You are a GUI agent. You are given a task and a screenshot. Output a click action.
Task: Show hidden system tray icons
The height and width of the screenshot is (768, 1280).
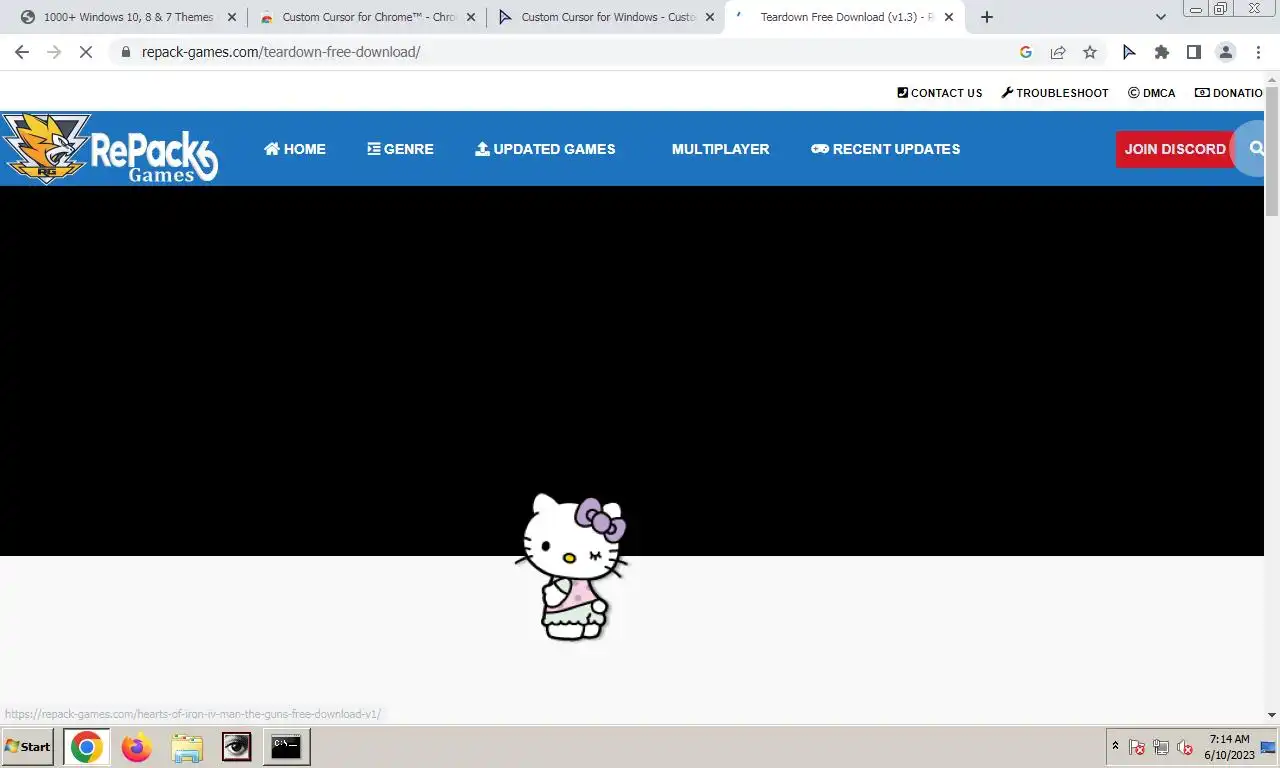1115,746
